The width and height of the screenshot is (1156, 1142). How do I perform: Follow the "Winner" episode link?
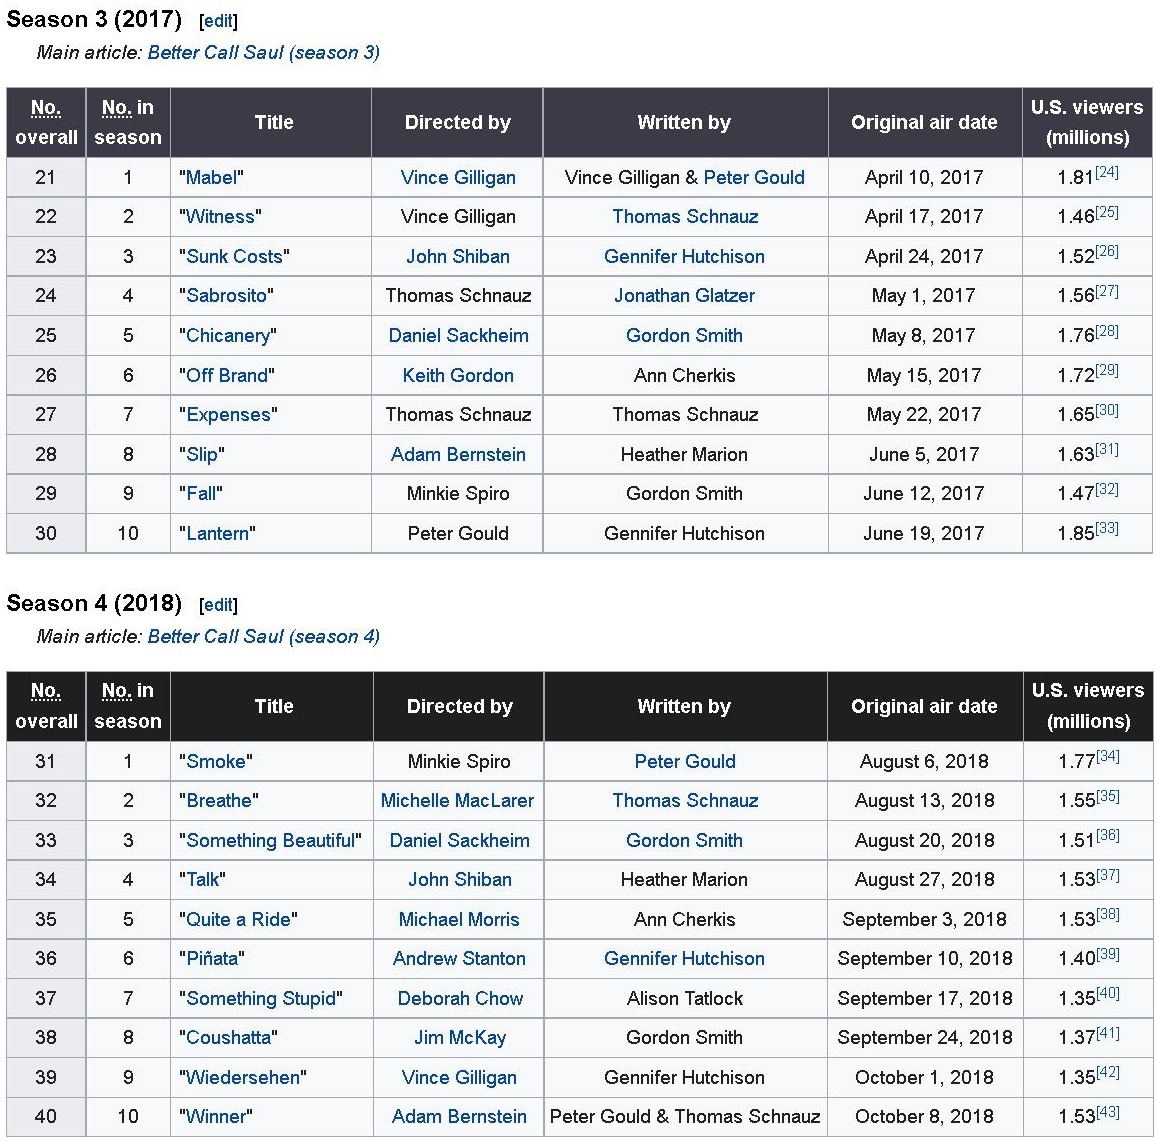tap(215, 1117)
